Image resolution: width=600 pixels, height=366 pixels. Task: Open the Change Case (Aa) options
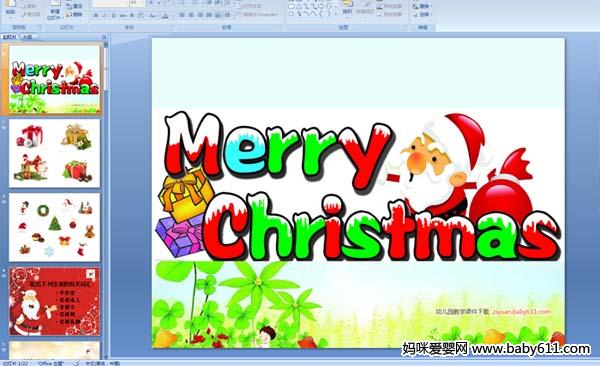[153, 15]
